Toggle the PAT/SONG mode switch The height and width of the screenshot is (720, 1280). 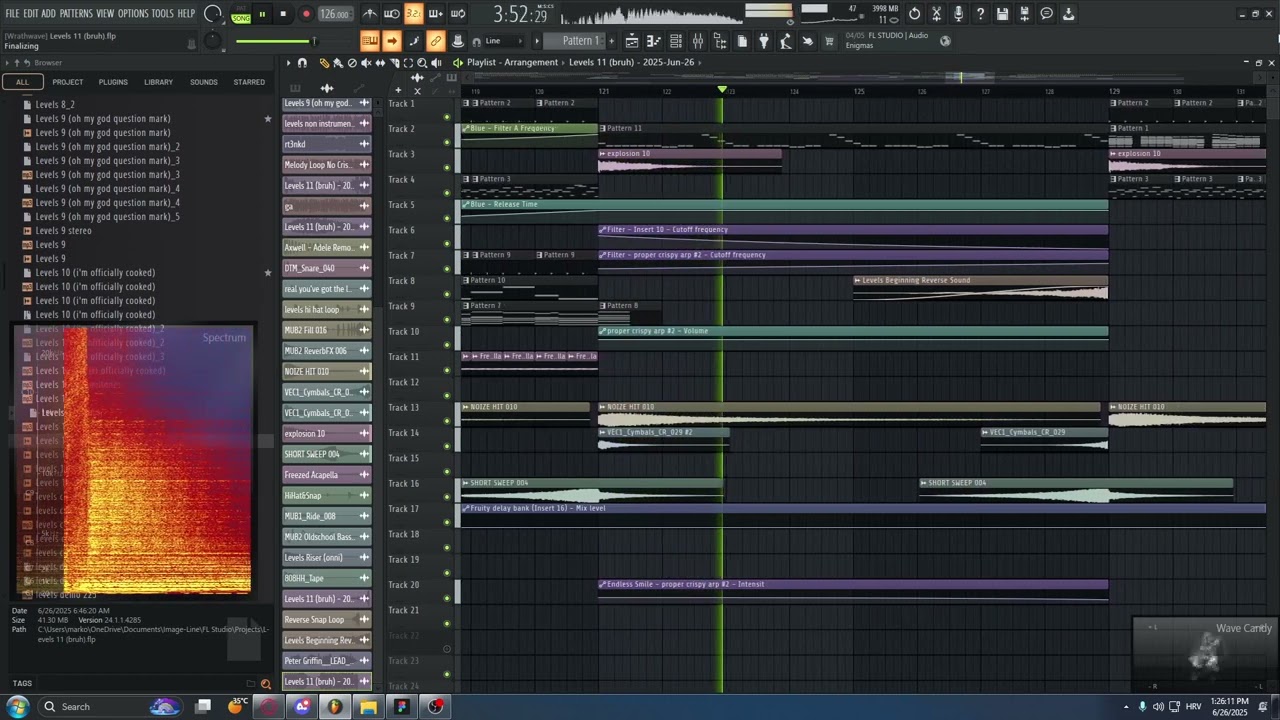click(241, 14)
